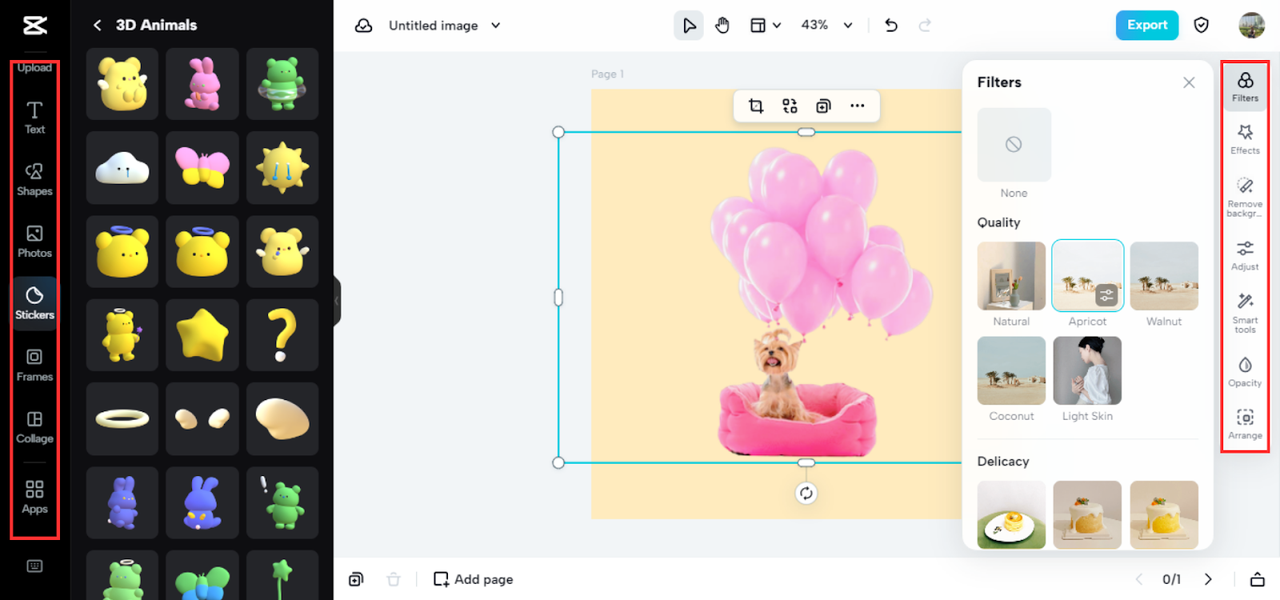Click the Page 1 label
Image resolution: width=1280 pixels, height=600 pixels.
[607, 74]
